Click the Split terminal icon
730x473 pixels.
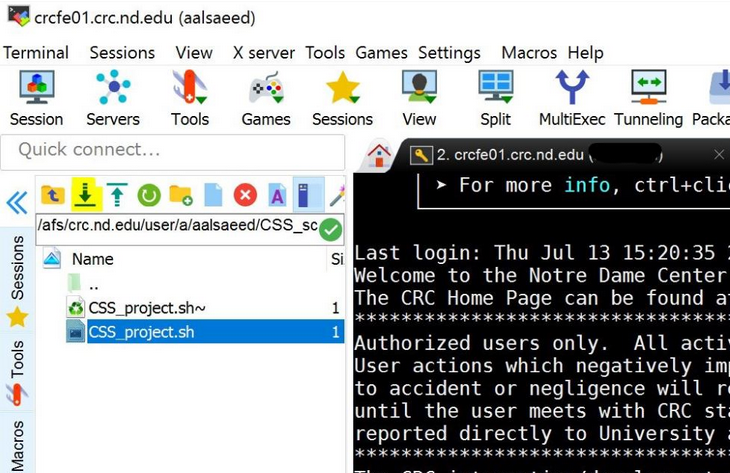tap(496, 99)
